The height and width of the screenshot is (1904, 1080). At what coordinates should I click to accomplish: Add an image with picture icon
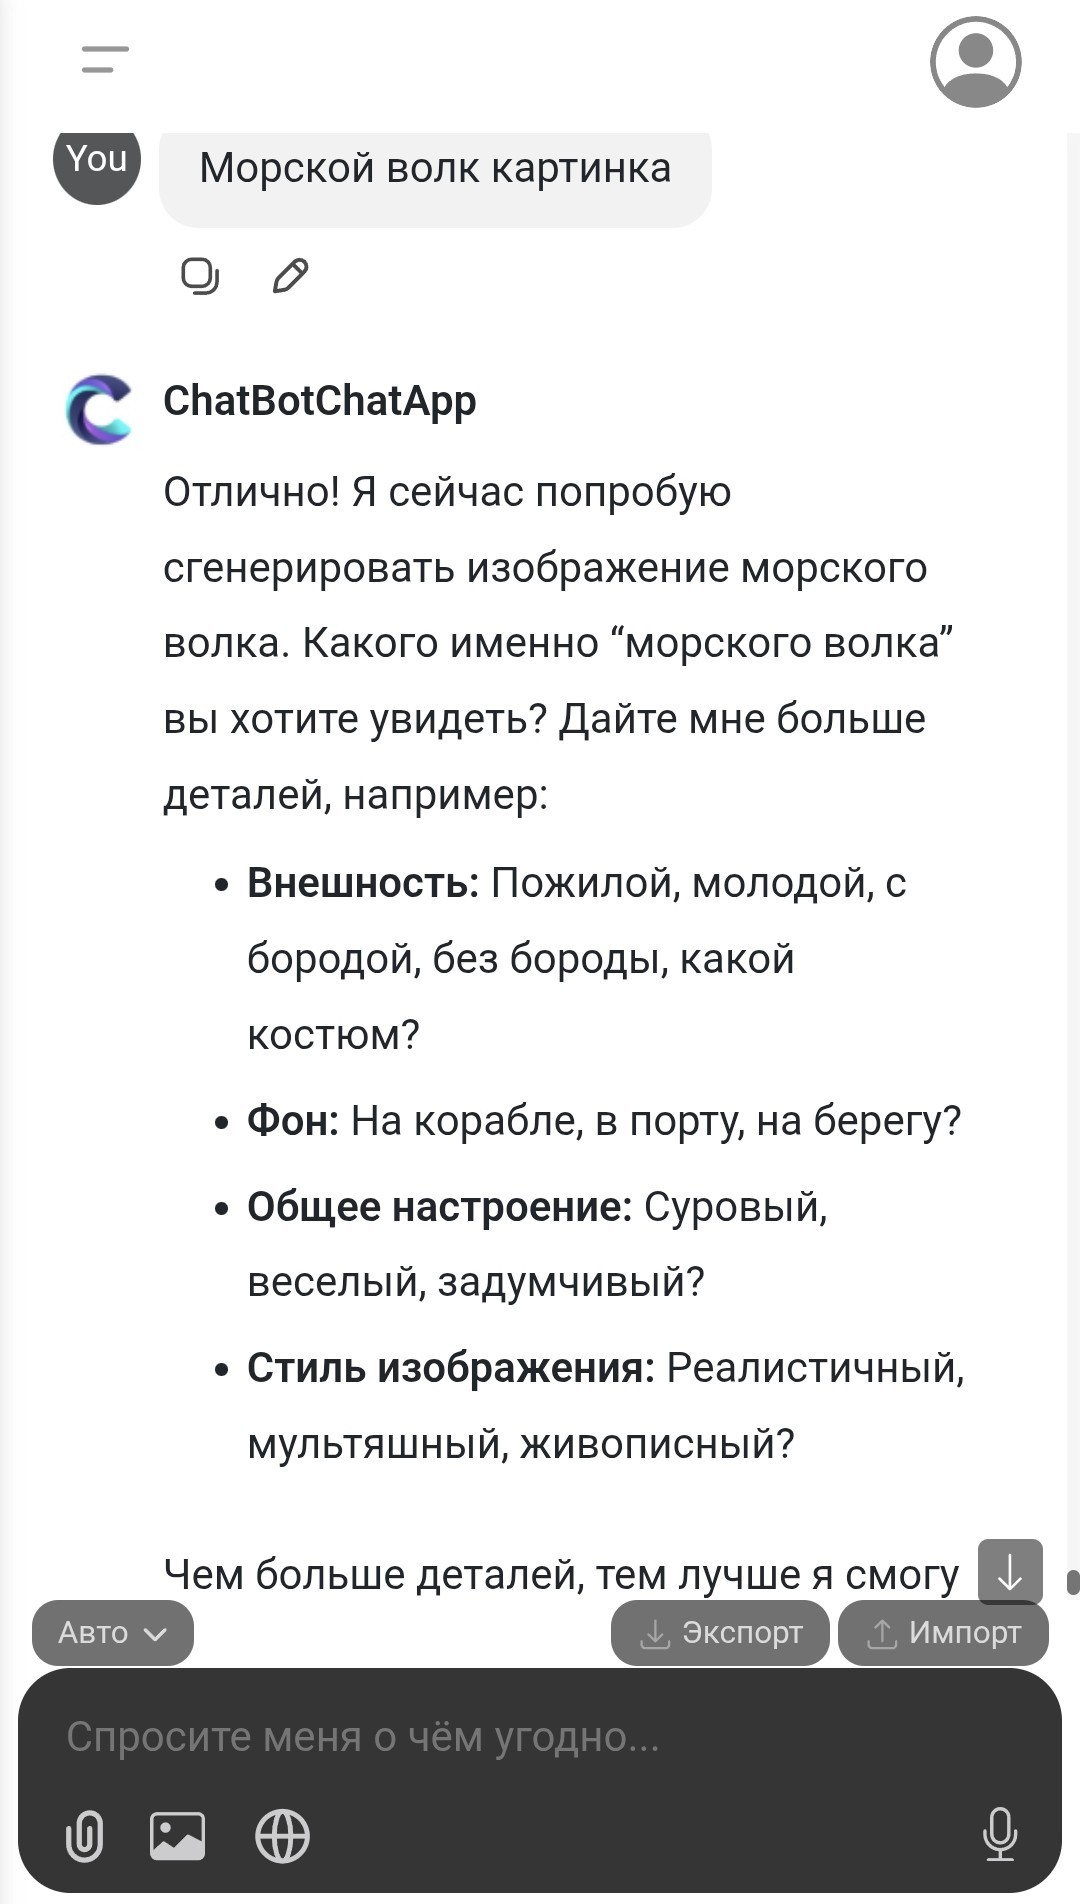pos(178,1836)
